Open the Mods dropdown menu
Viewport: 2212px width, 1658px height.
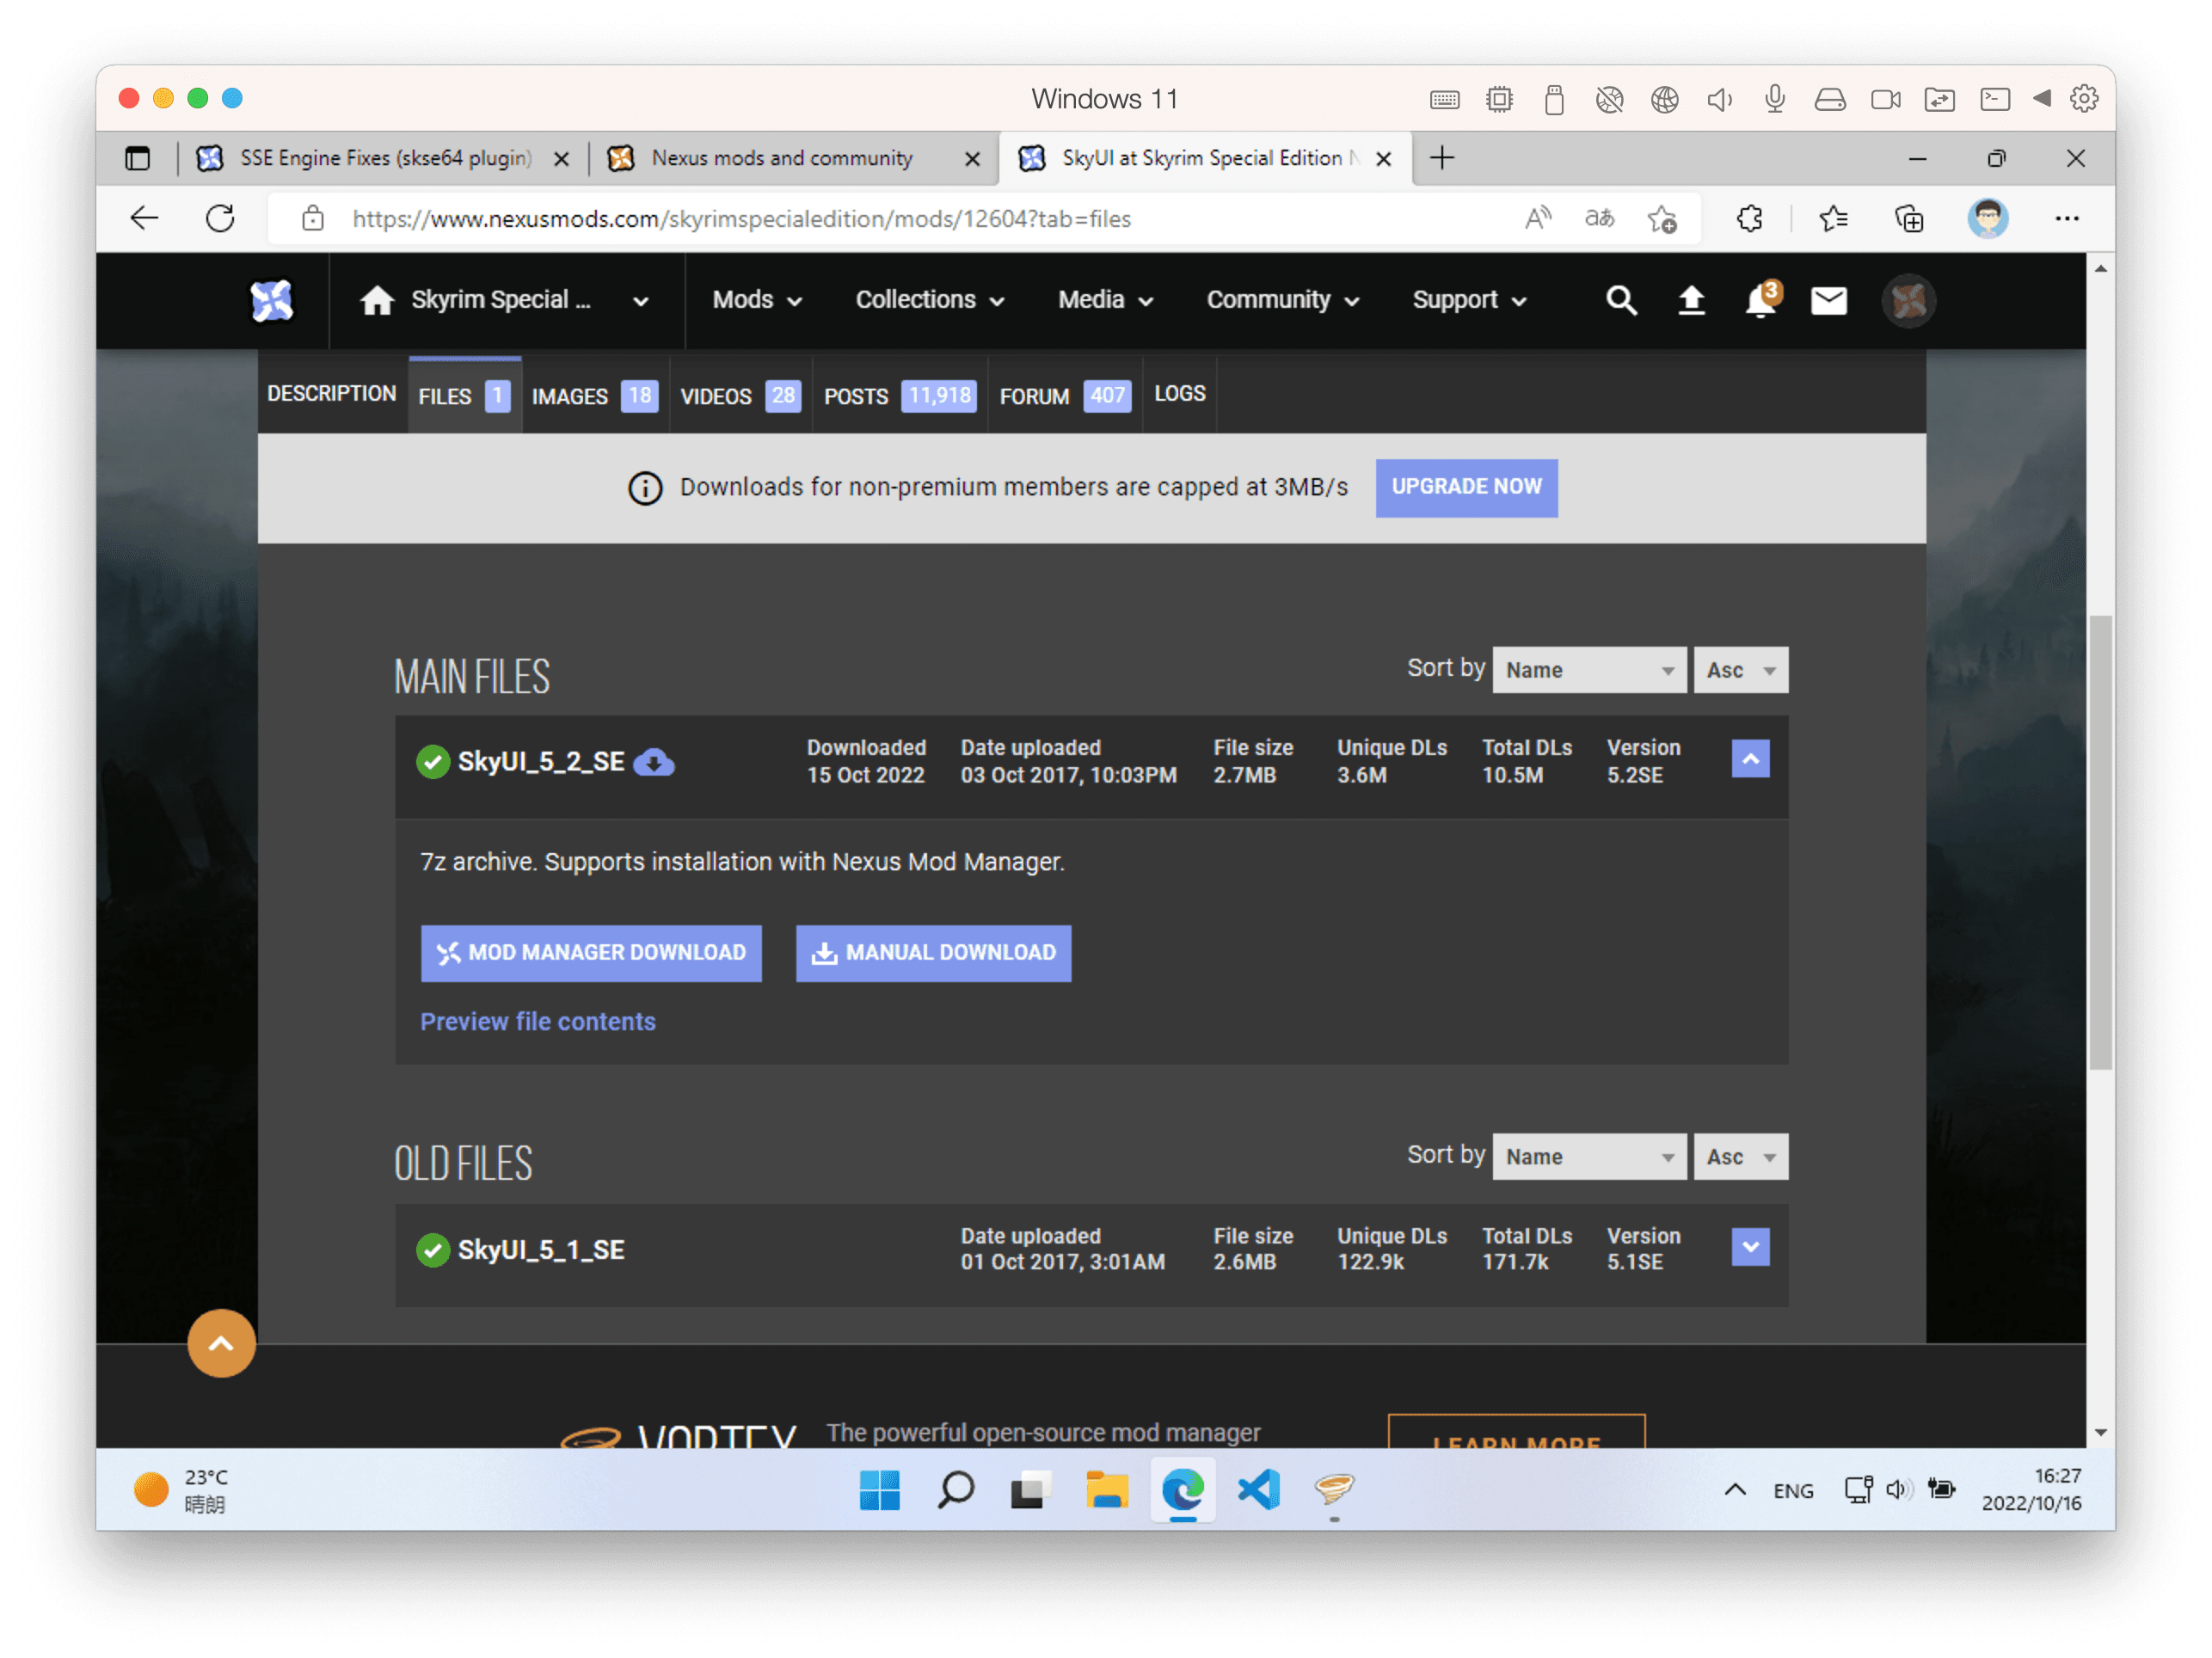pyautogui.click(x=757, y=300)
